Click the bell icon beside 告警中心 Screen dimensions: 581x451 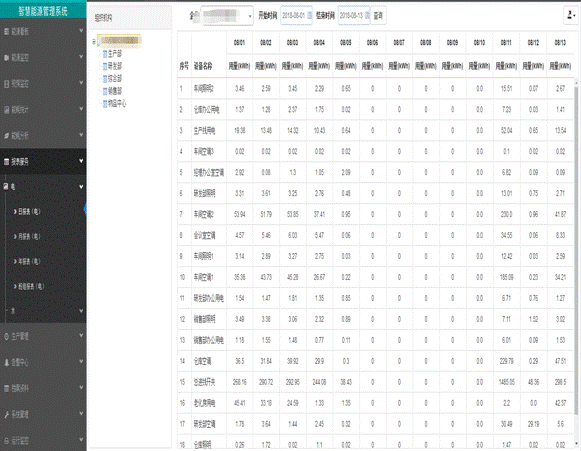click(x=6, y=362)
